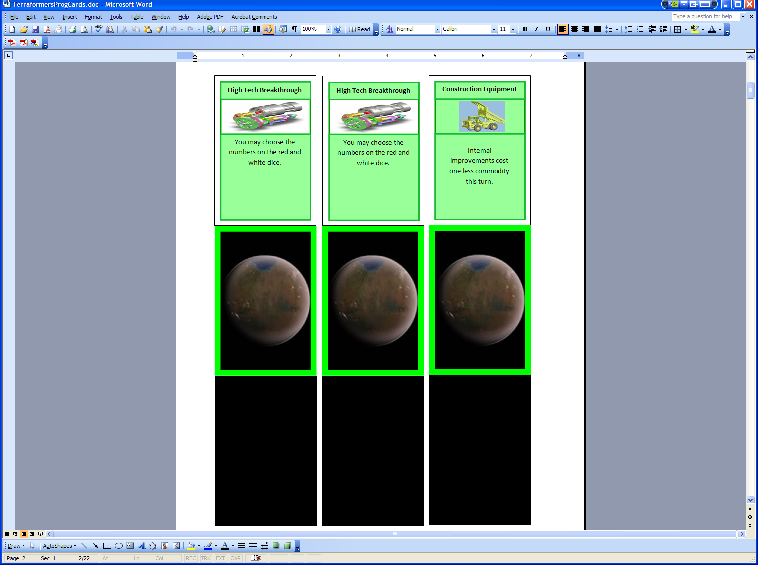760x567 pixels.
Task: Justify the paragraph text
Action: pyautogui.click(x=598, y=29)
